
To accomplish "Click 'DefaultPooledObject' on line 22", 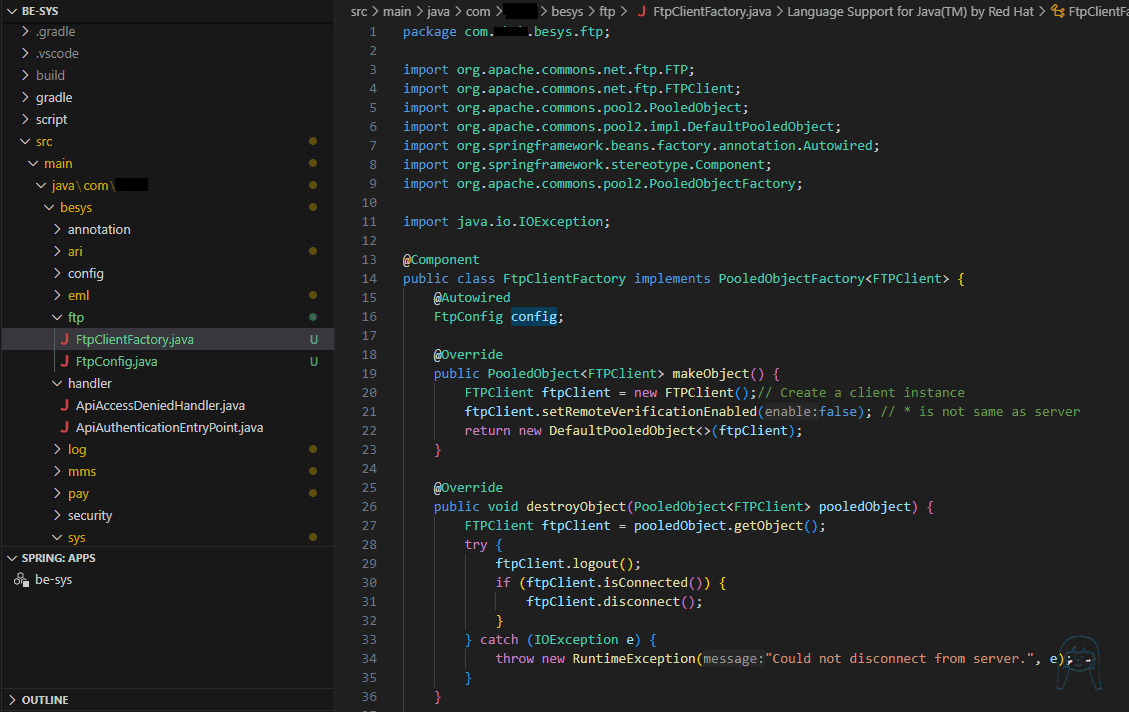I will 622,431.
